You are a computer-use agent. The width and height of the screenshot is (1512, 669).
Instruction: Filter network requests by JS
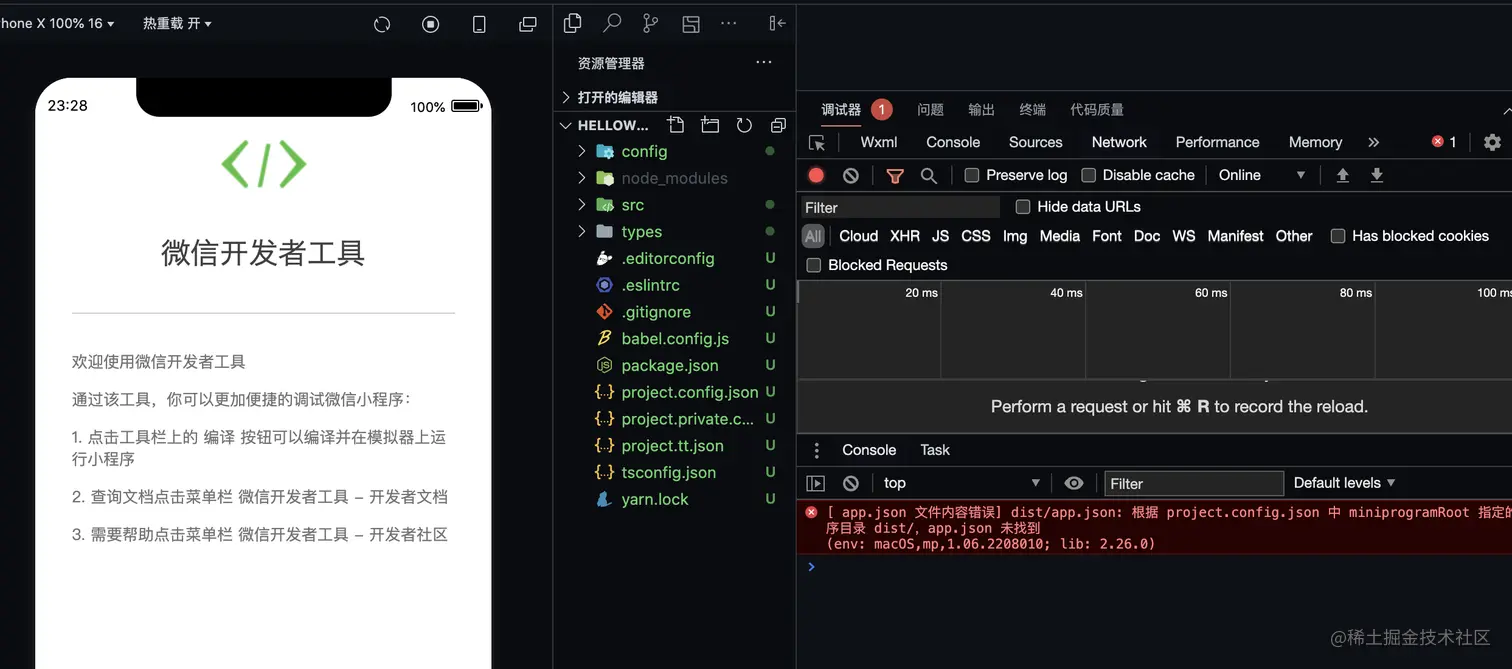pyautogui.click(x=940, y=236)
